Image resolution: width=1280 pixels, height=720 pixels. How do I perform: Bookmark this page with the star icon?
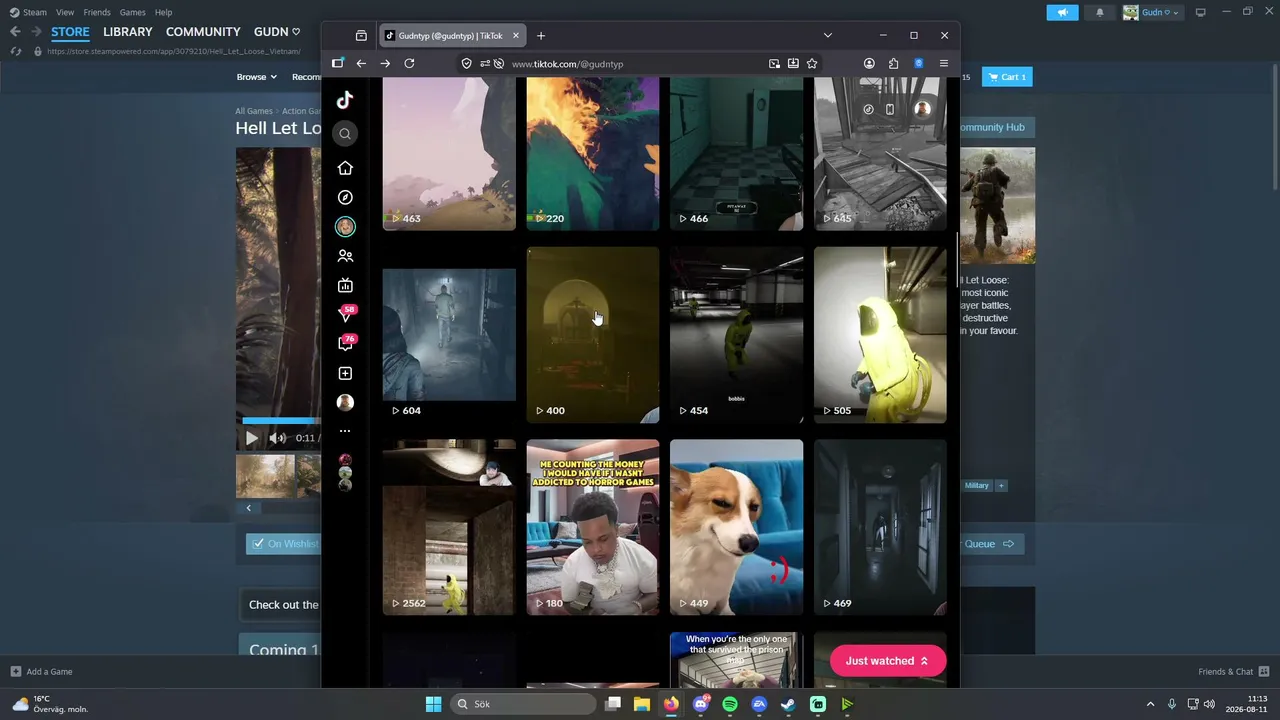click(812, 63)
